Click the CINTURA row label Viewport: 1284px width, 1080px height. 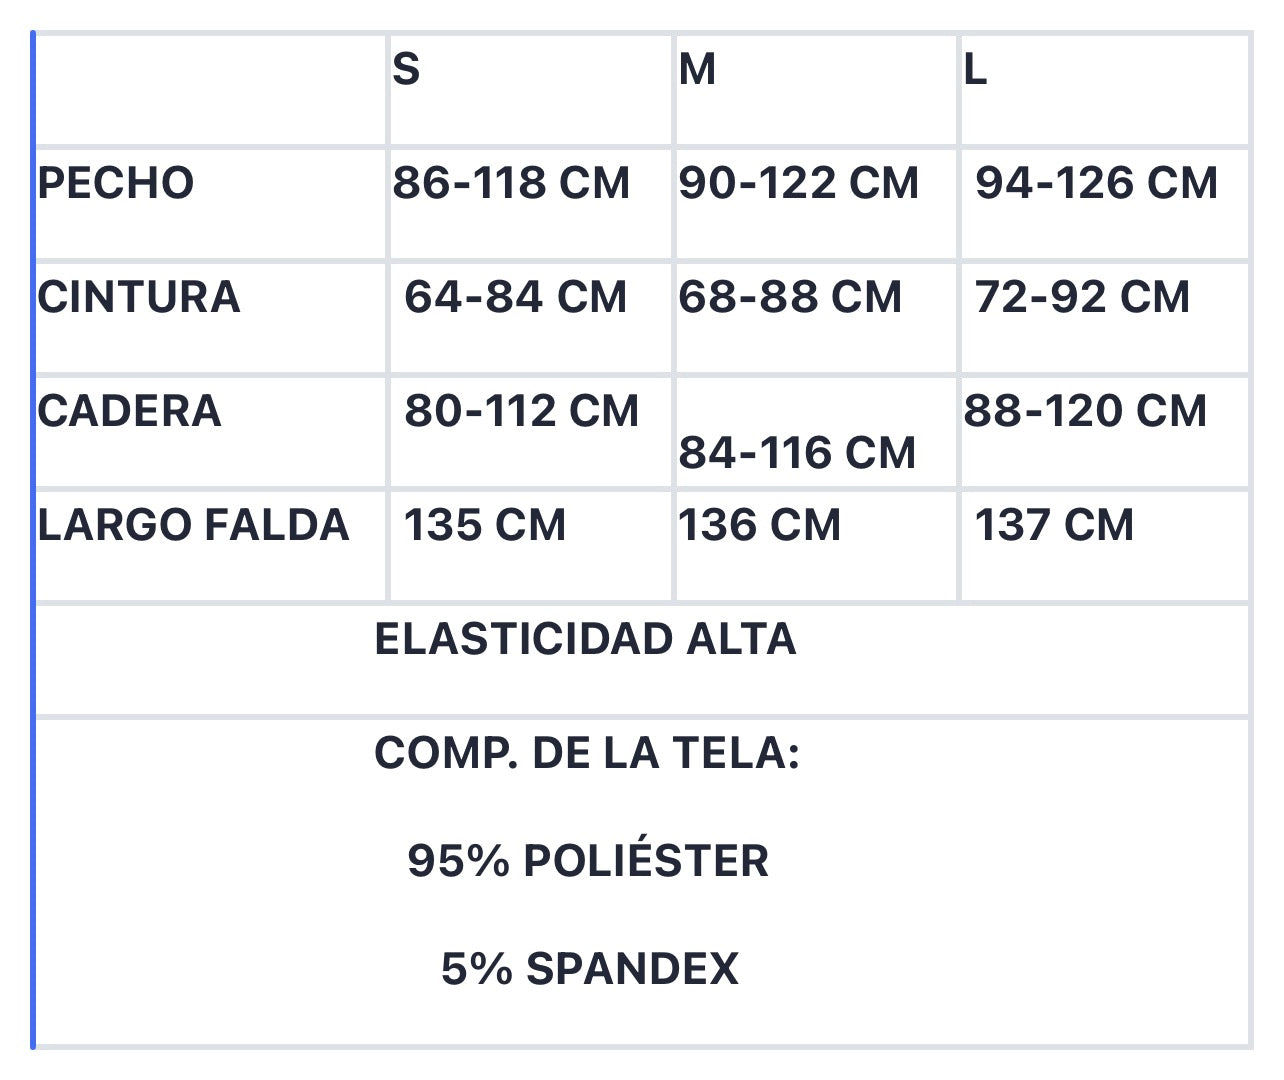(139, 297)
